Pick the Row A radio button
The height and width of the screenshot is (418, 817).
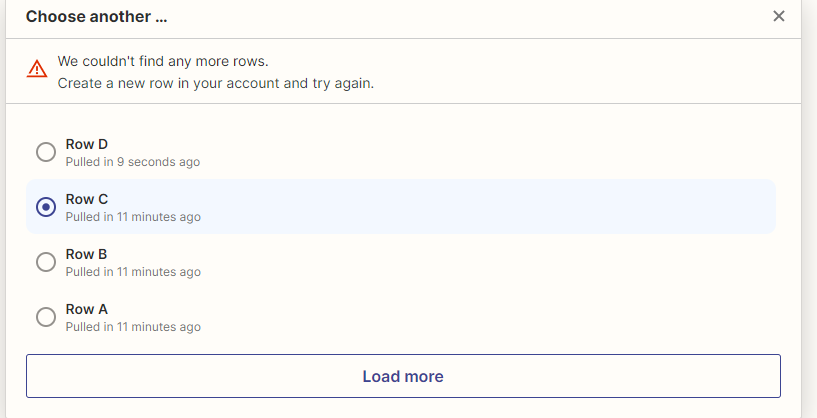pos(46,317)
